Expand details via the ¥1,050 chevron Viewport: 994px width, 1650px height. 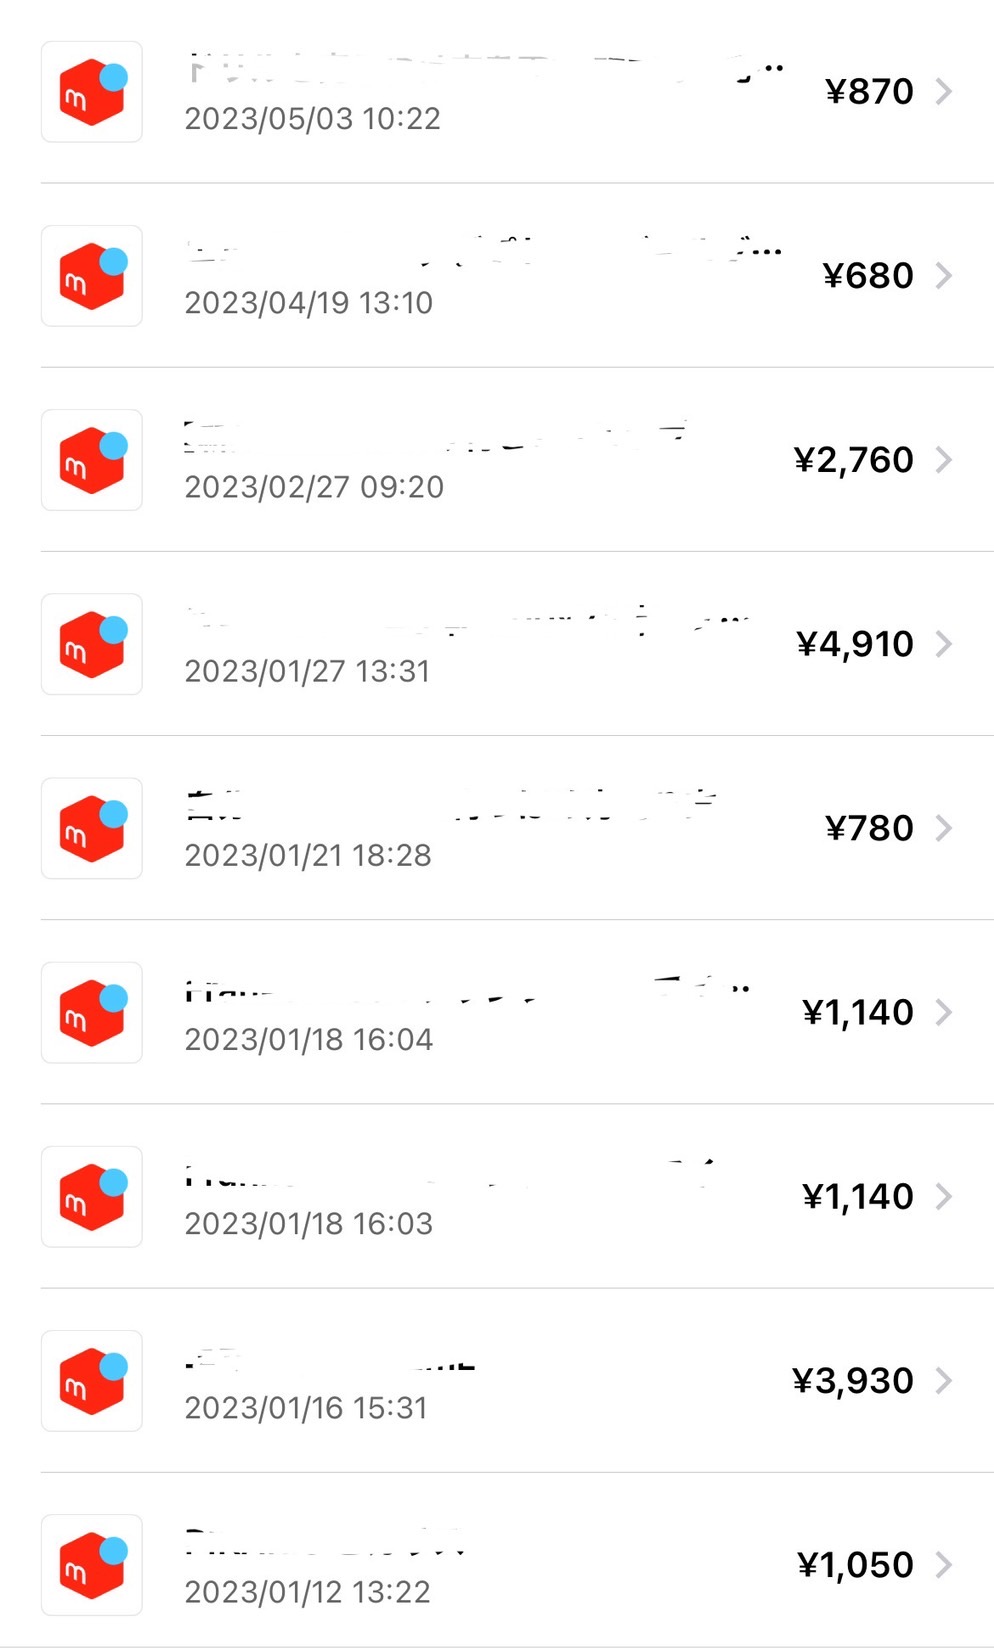point(944,1565)
